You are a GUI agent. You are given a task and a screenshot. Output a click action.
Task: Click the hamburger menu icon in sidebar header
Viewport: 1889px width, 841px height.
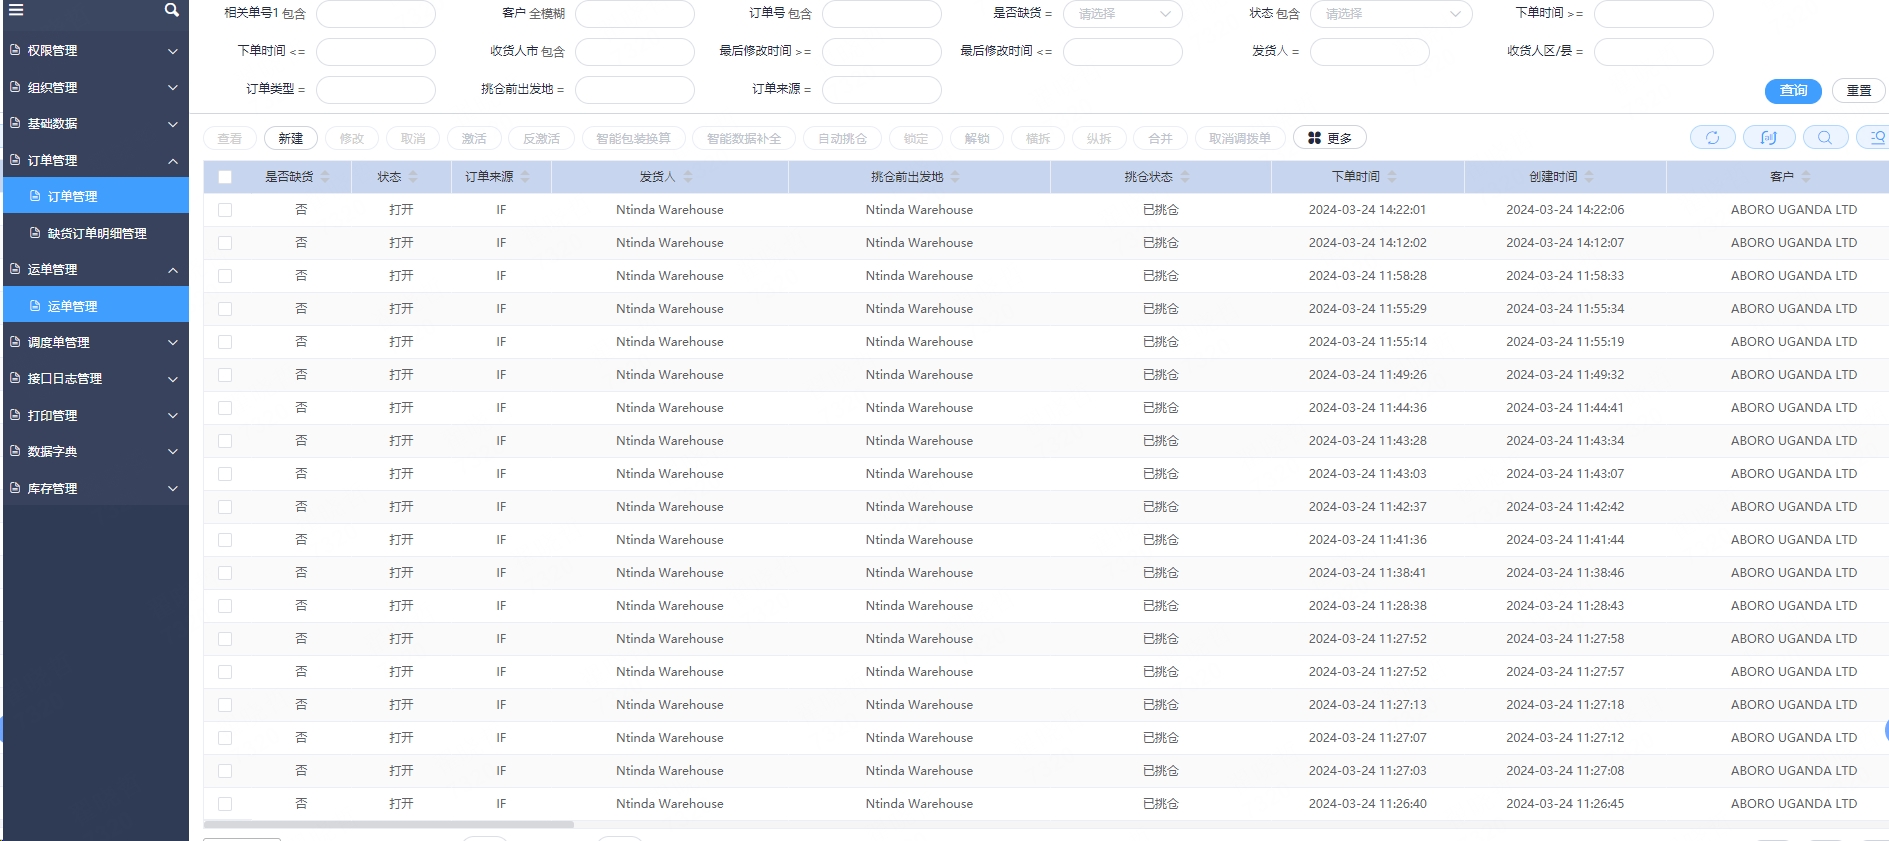pos(16,10)
